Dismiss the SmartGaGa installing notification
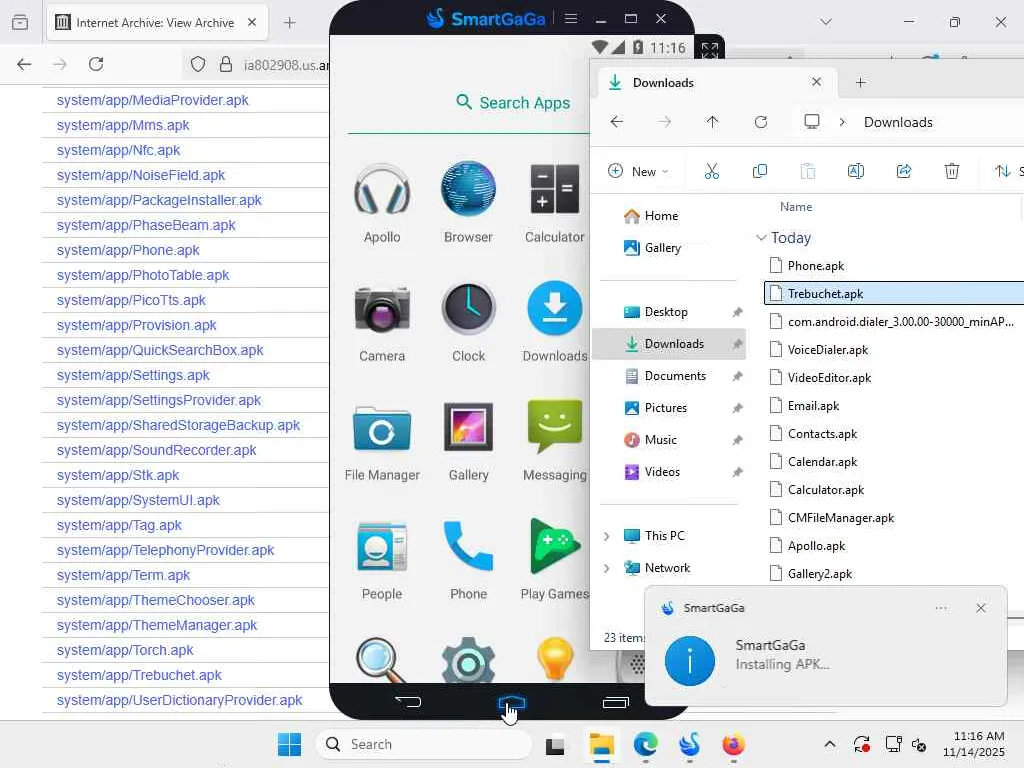The height and width of the screenshot is (768, 1024). click(x=981, y=608)
